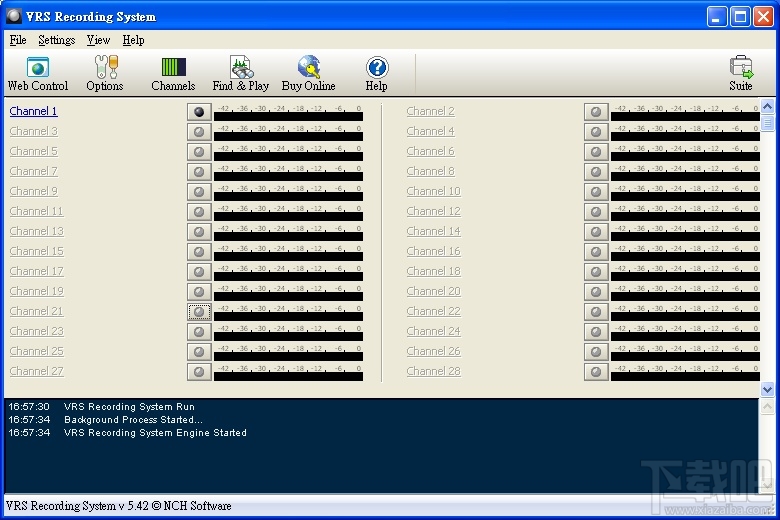Open the Settings menu
The width and height of the screenshot is (780, 520).
[57, 40]
